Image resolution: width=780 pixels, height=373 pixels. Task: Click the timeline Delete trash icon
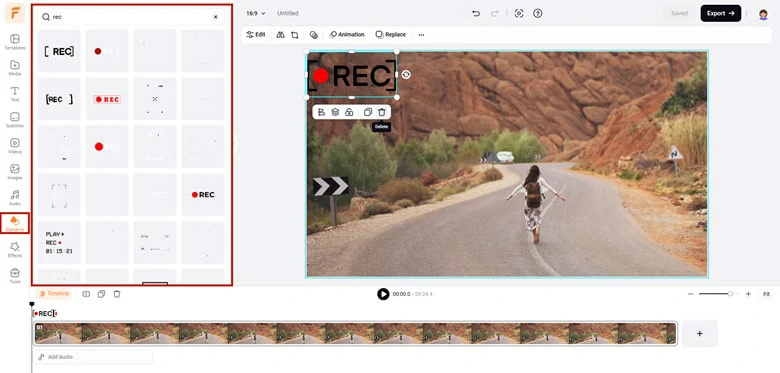(117, 294)
